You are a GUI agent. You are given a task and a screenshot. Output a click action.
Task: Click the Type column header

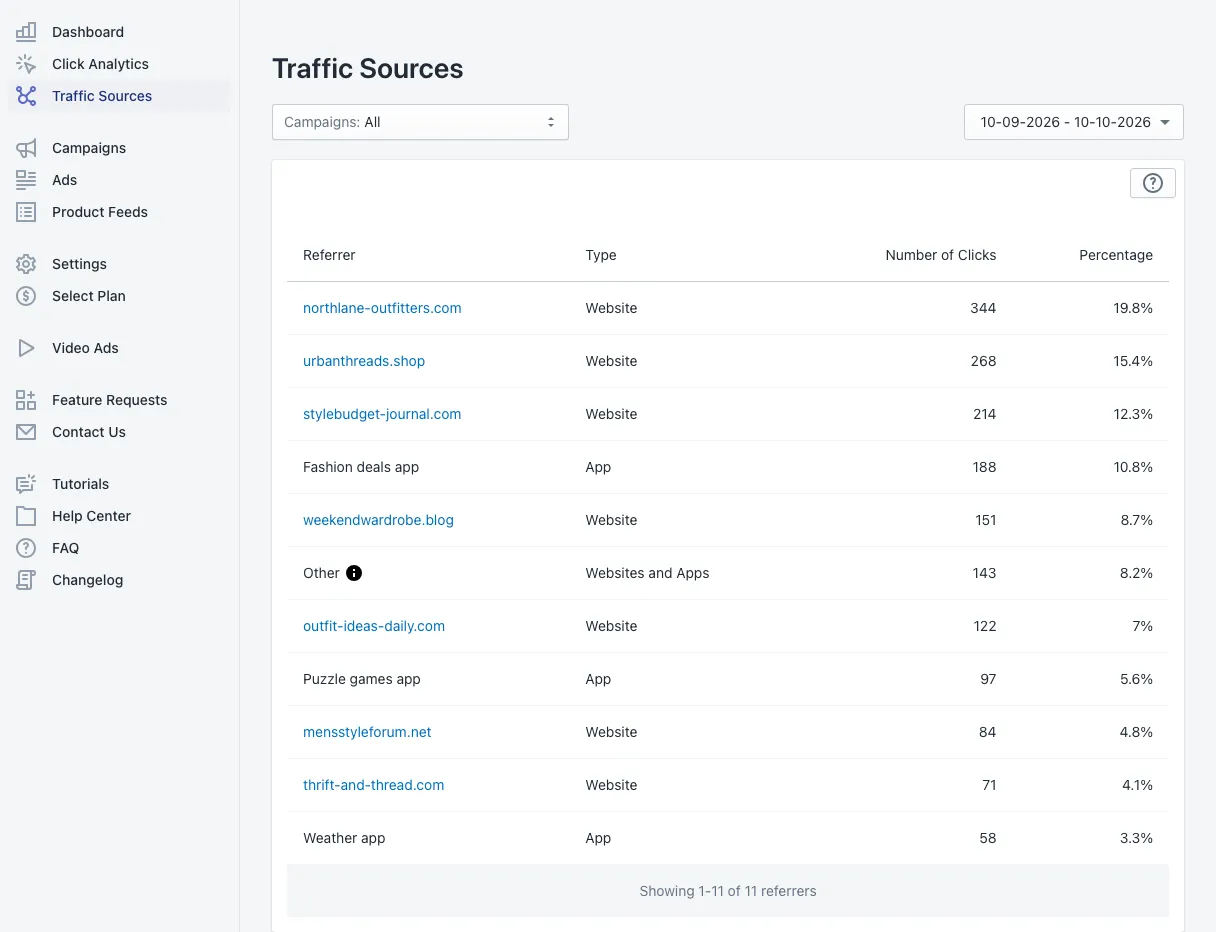[601, 255]
